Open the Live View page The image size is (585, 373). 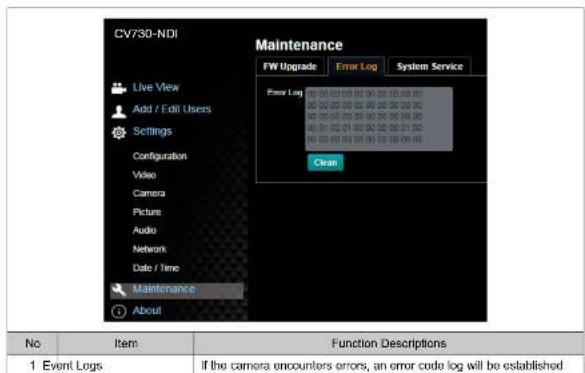156,87
